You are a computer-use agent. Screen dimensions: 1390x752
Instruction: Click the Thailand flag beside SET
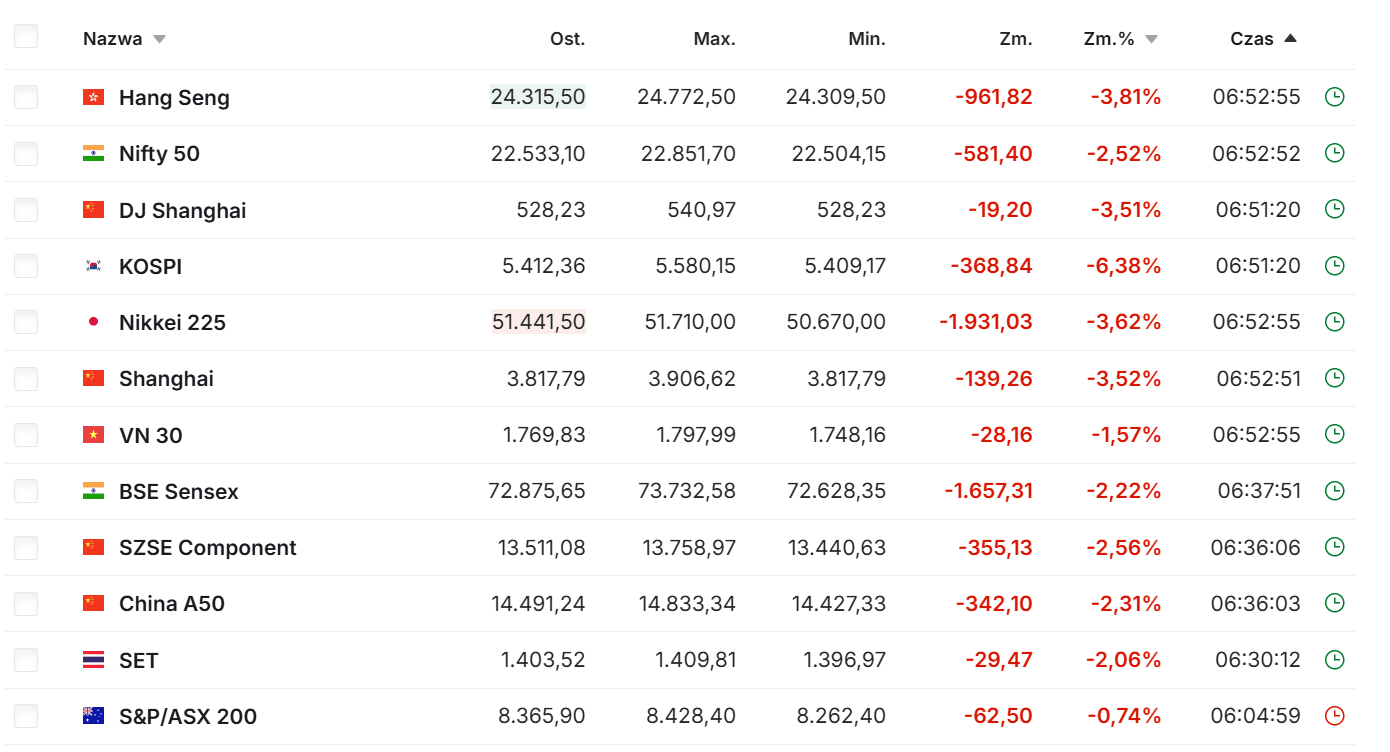point(93,660)
